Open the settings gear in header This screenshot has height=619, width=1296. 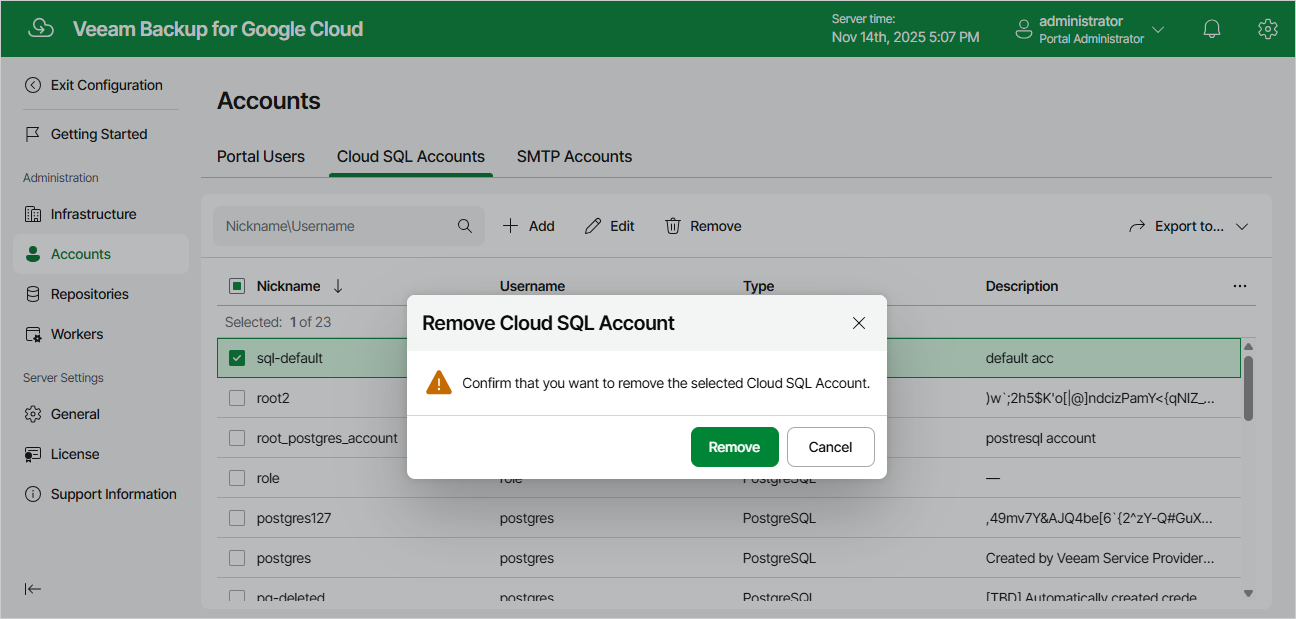pyautogui.click(x=1267, y=29)
